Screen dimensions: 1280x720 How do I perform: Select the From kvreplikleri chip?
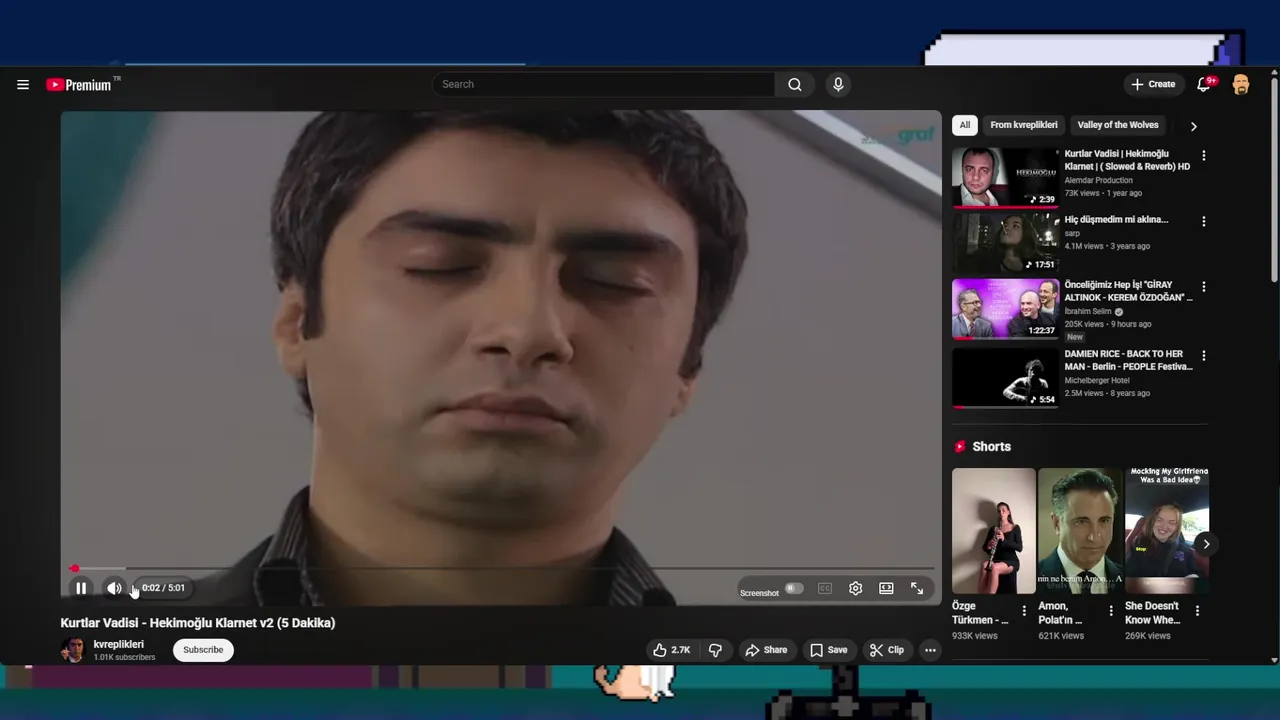coord(1023,125)
